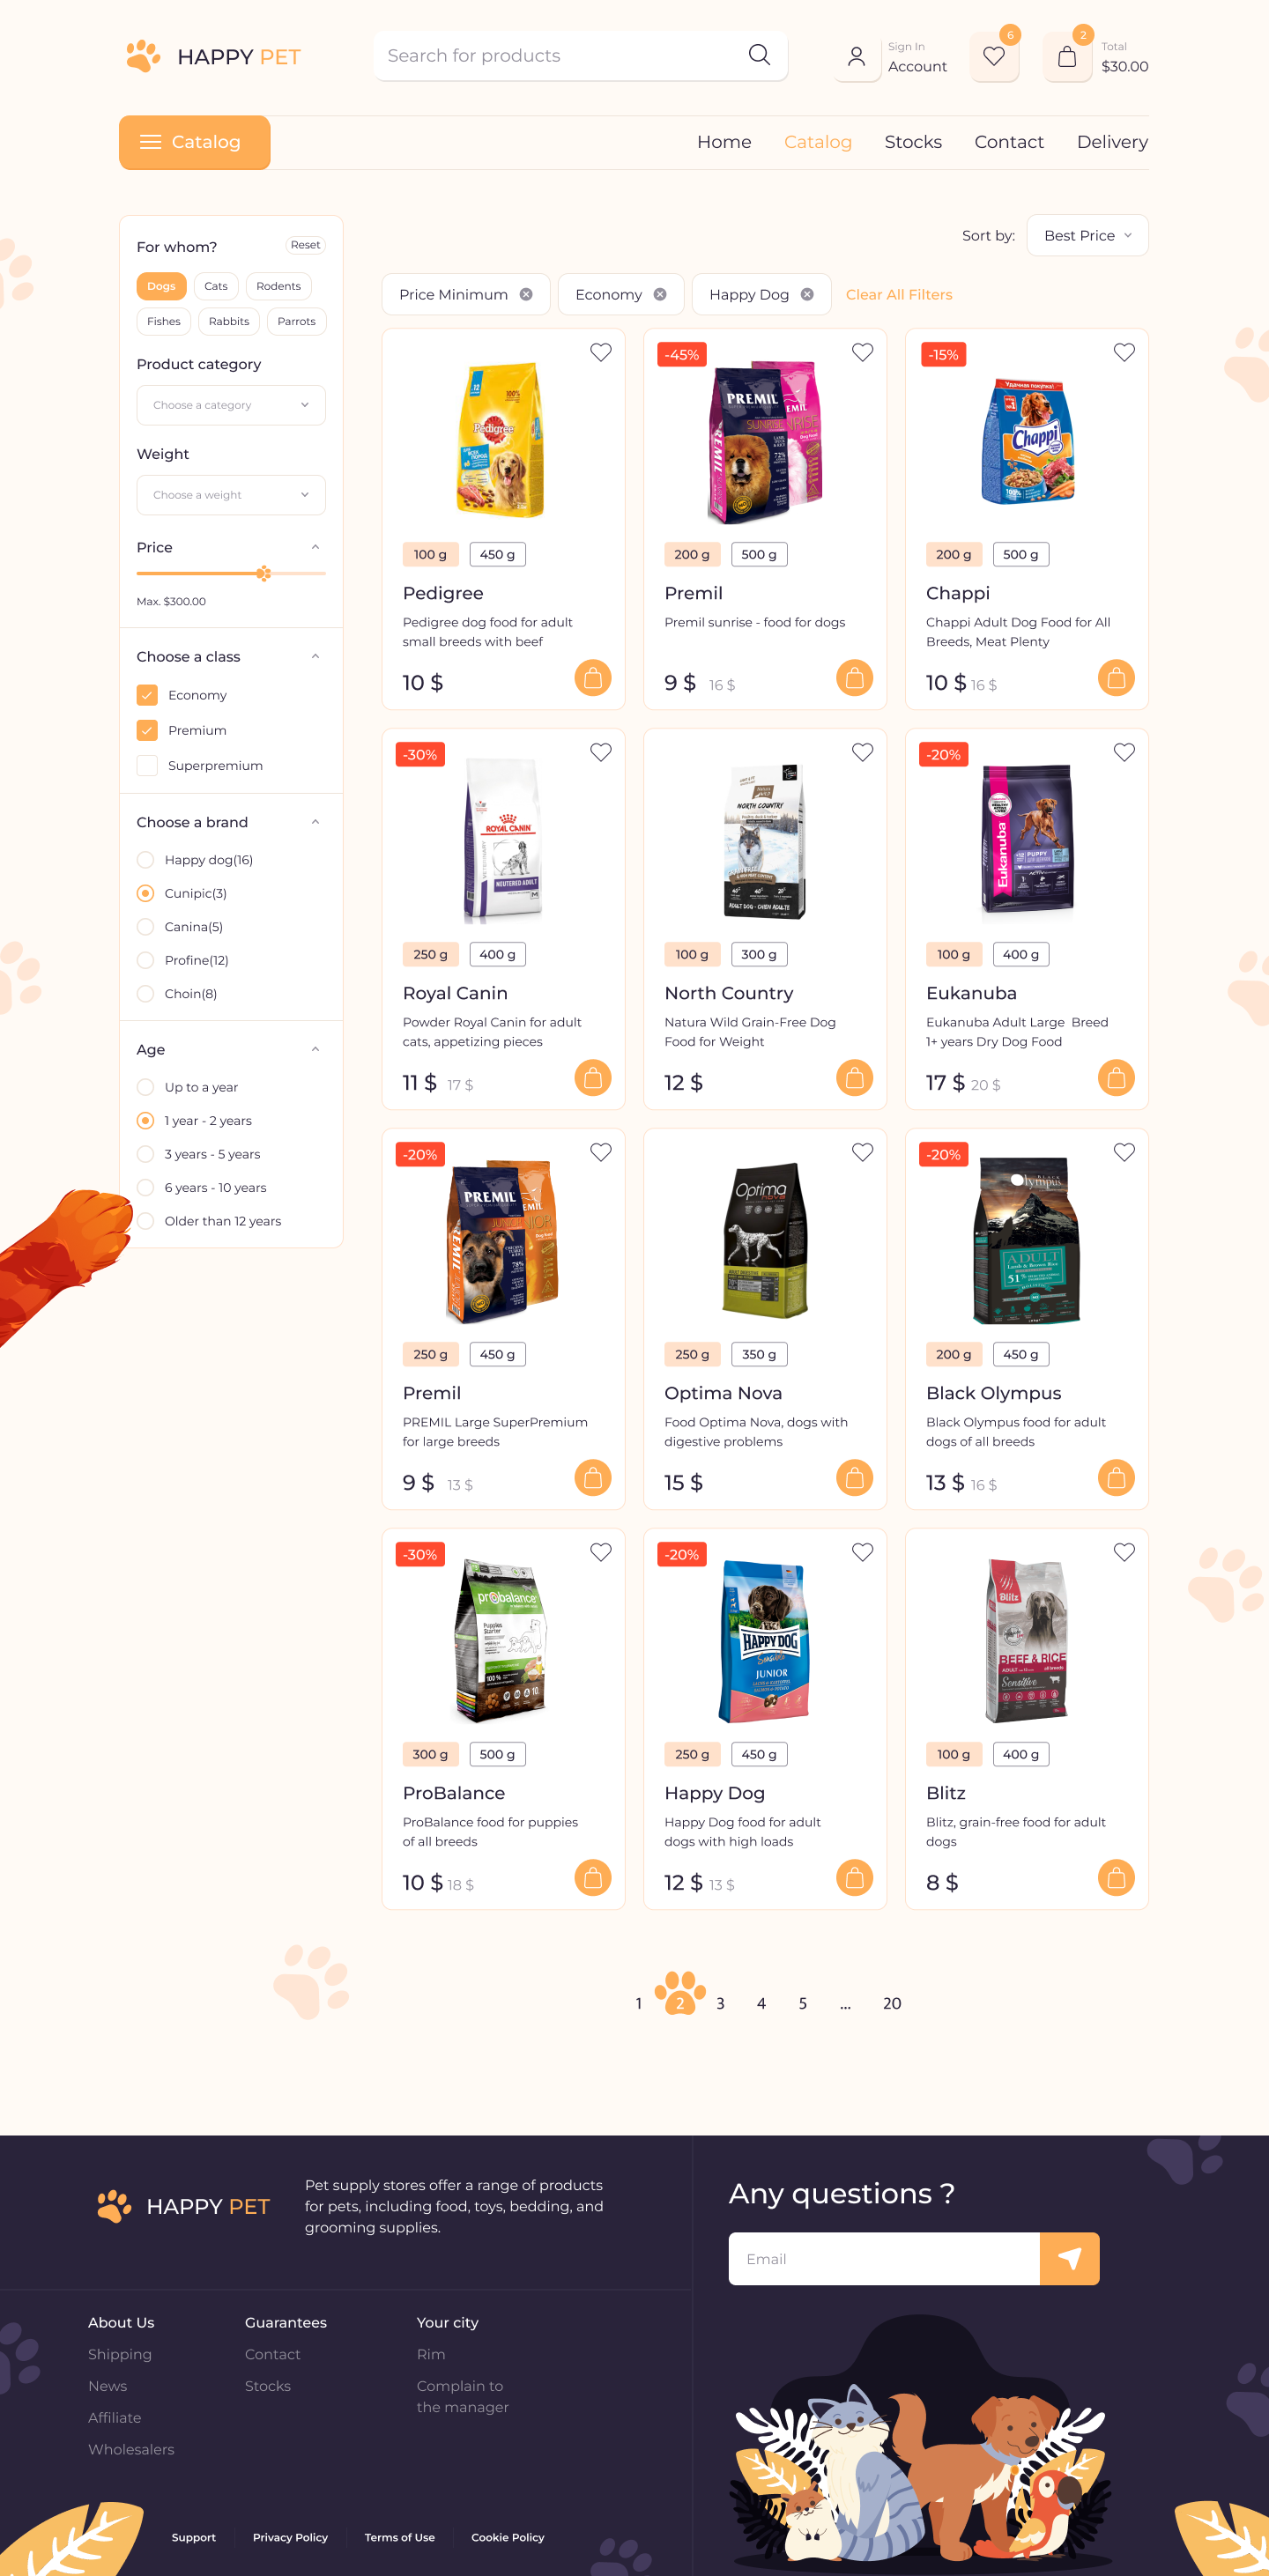Go to Stocks navigation item

(912, 142)
